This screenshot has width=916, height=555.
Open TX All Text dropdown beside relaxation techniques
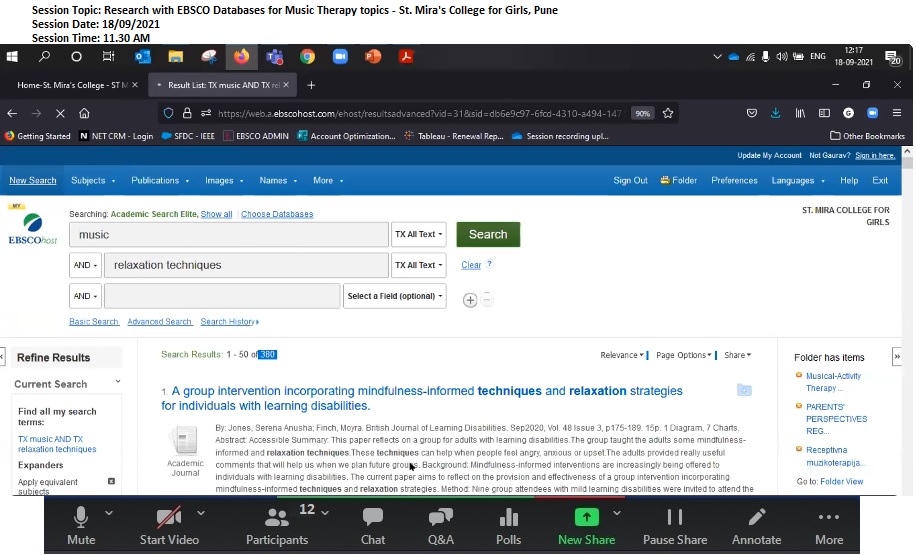pyautogui.click(x=419, y=265)
